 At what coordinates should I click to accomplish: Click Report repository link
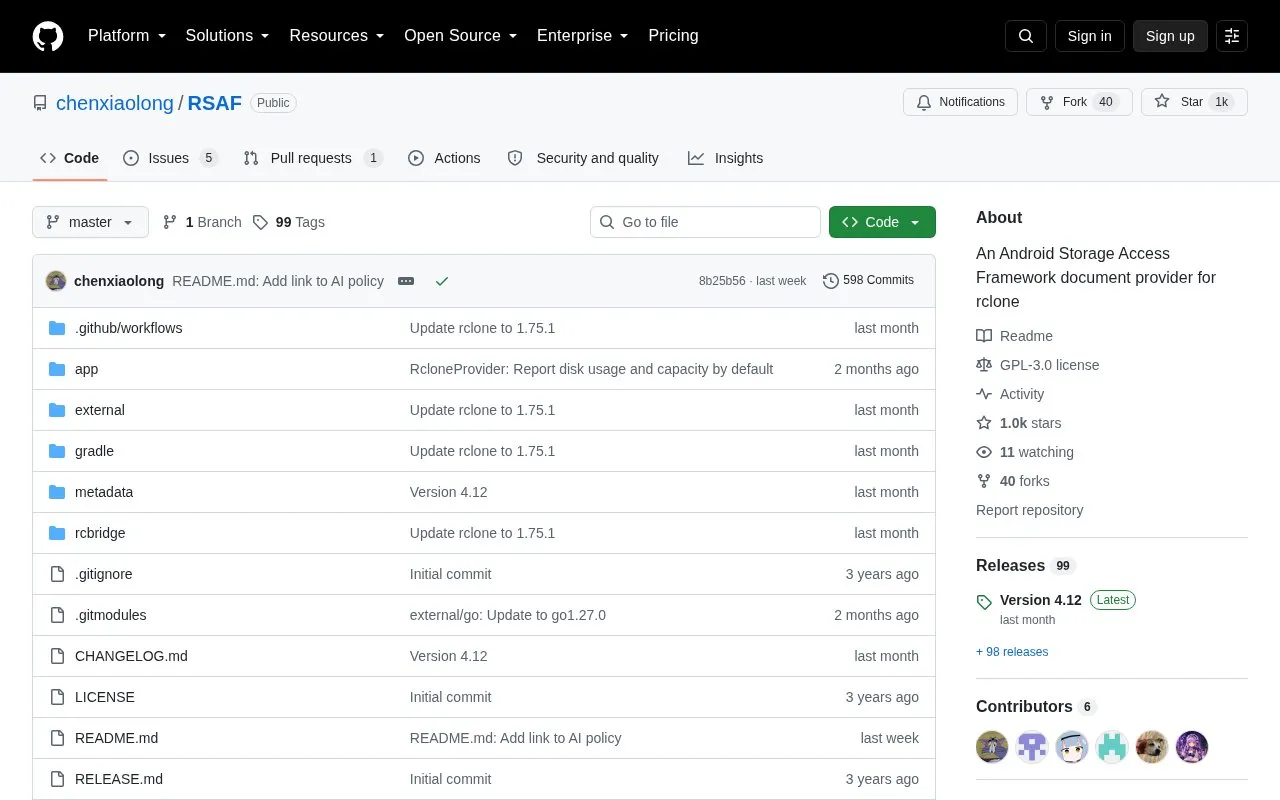coord(1029,510)
